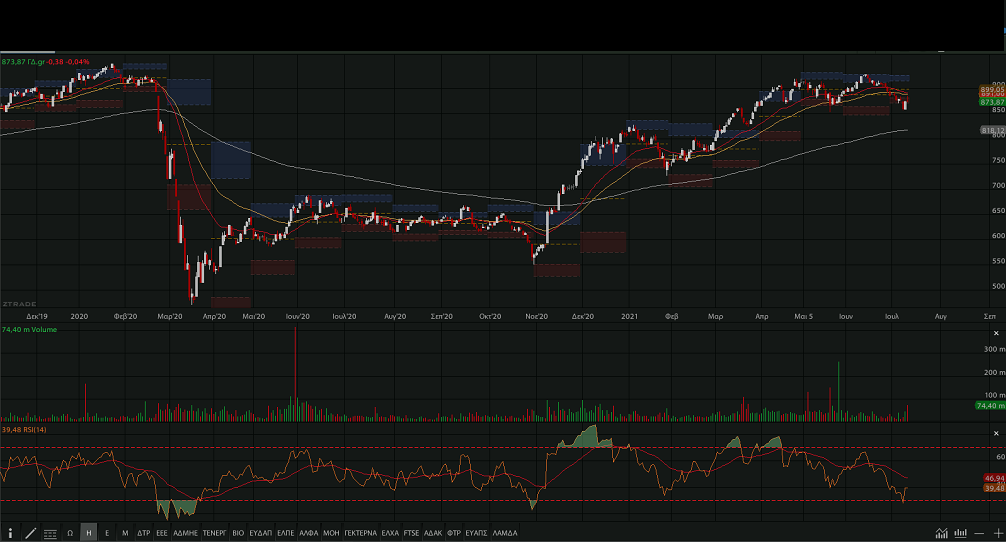Click the info icon in bottom toolbar

pyautogui.click(x=11, y=534)
